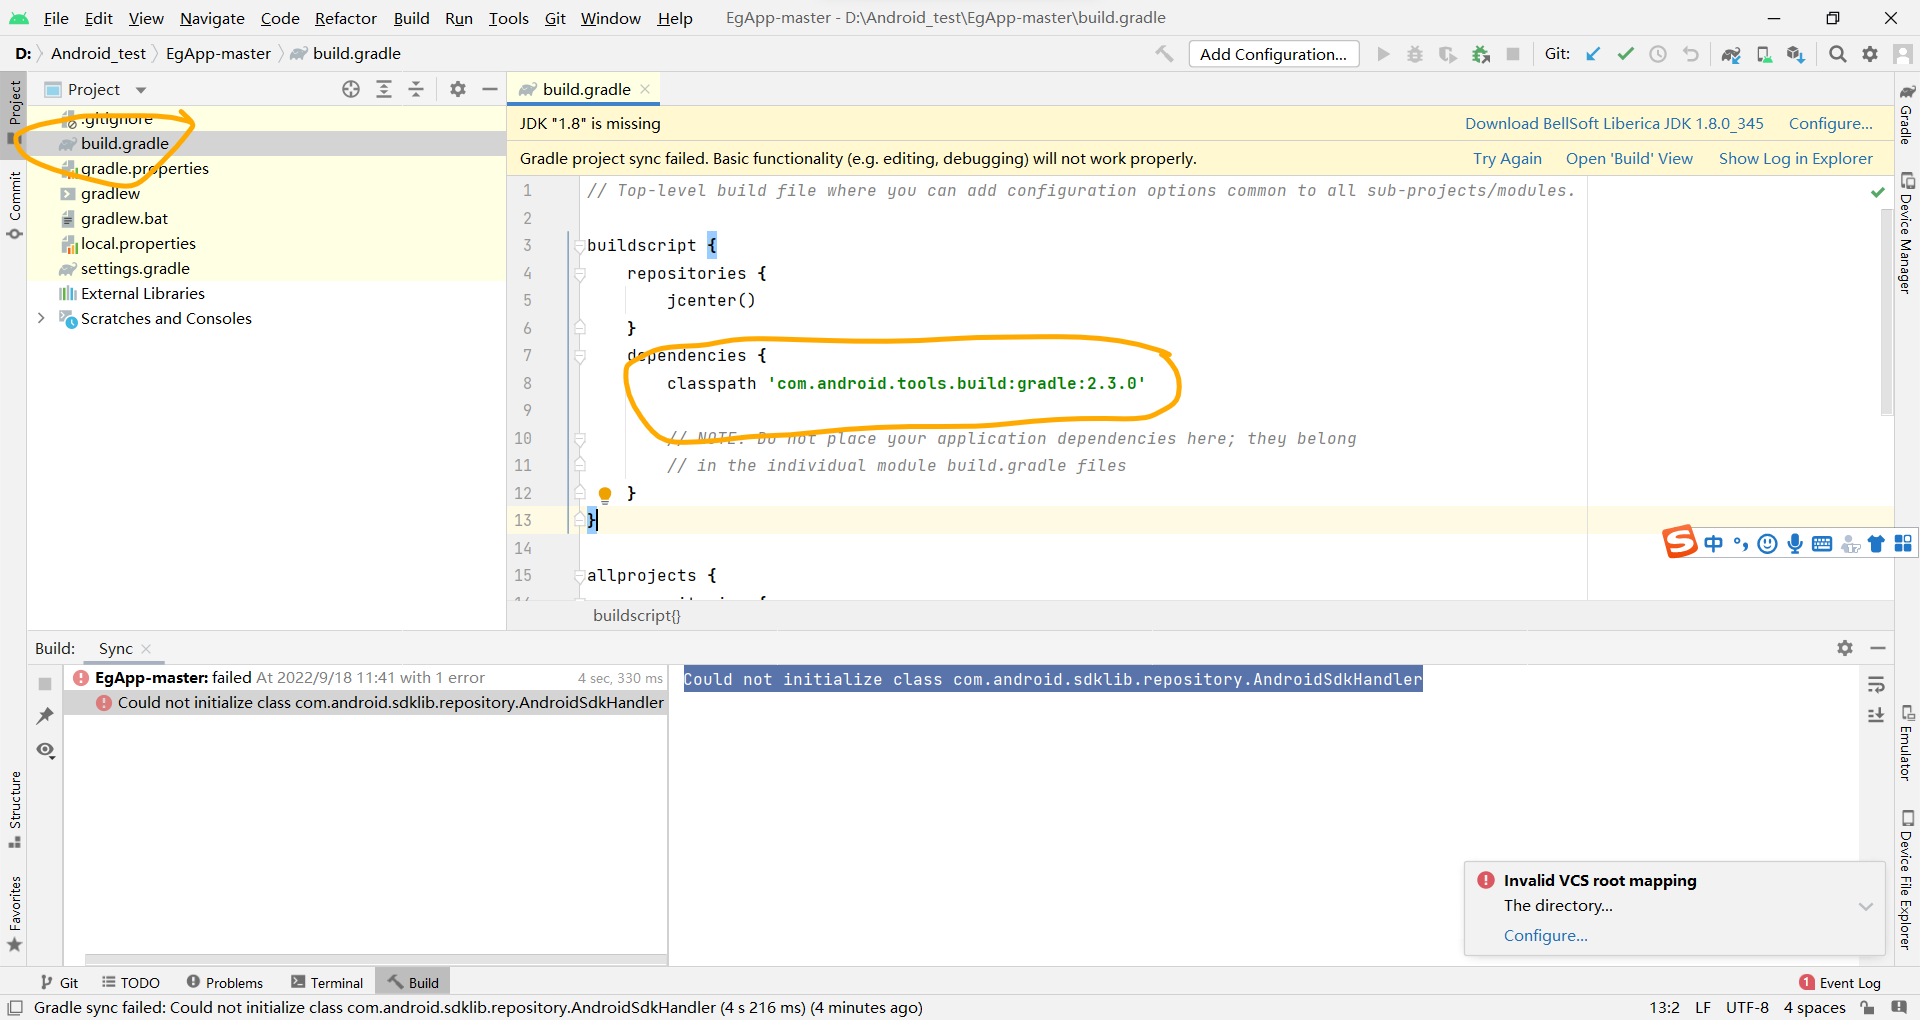Click the Sync Project with Gradle Files icon
This screenshot has height=1020, width=1920.
1732,54
